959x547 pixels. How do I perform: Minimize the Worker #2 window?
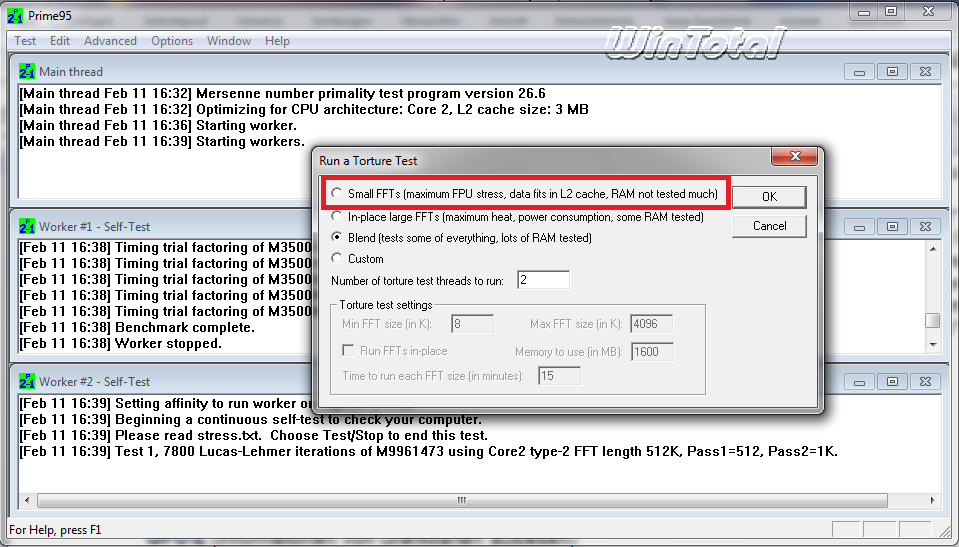[859, 382]
